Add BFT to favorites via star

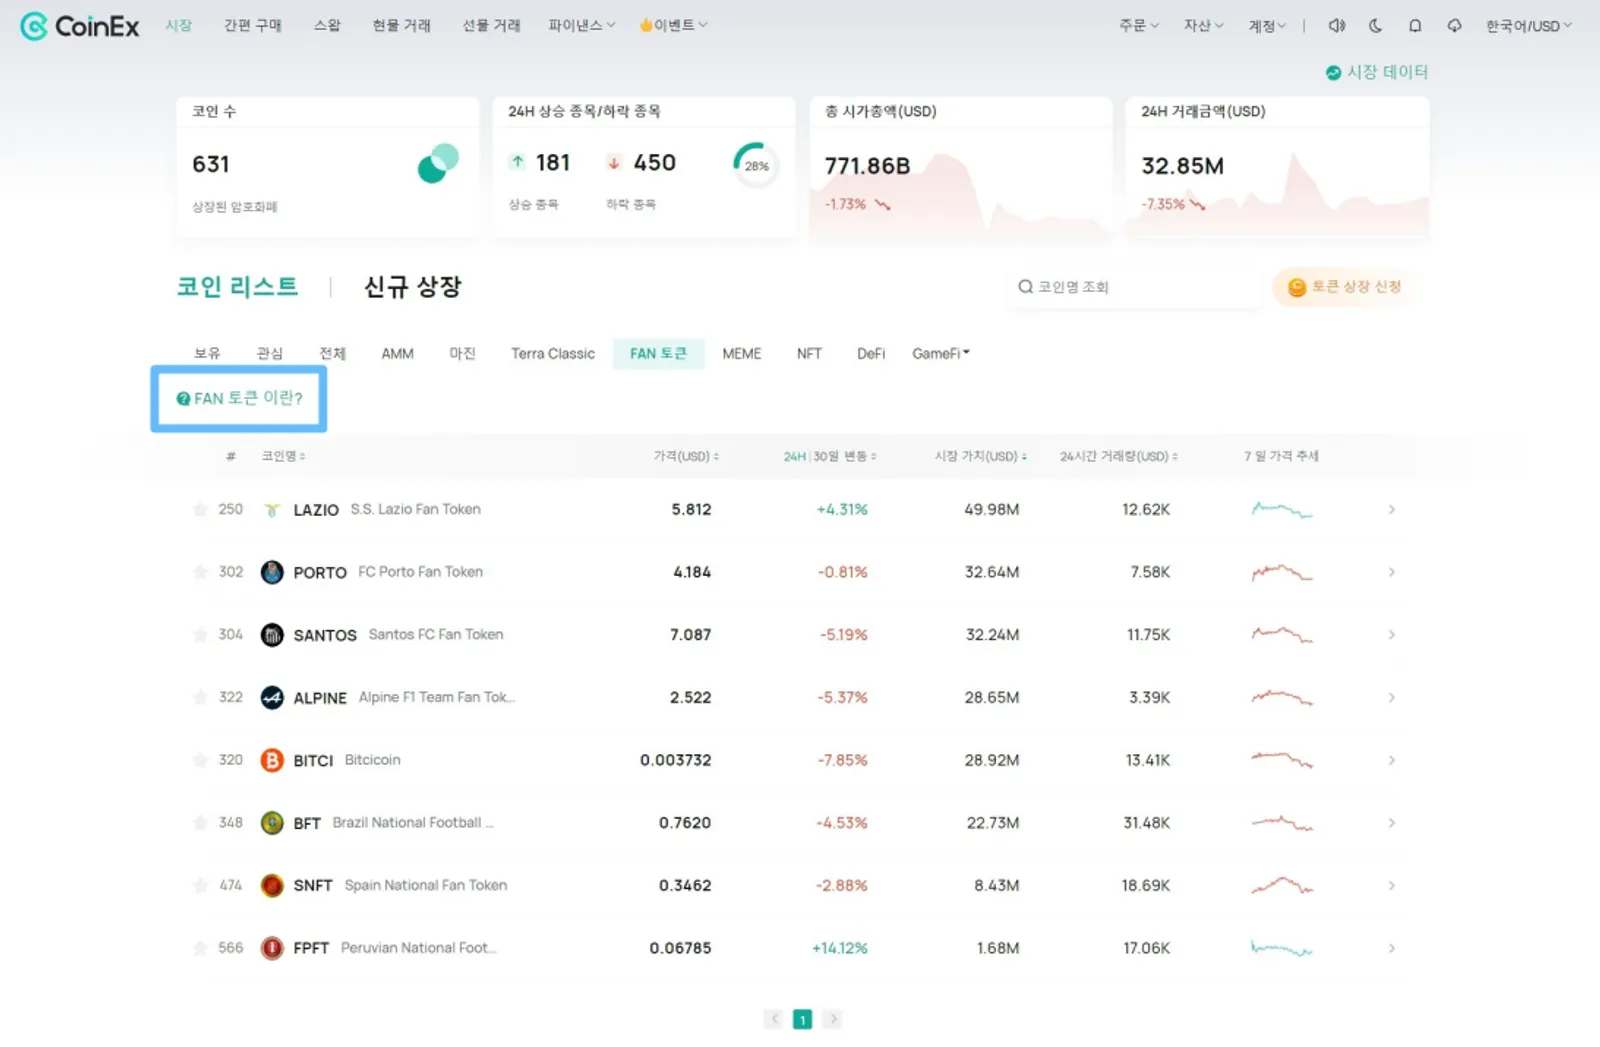200,822
